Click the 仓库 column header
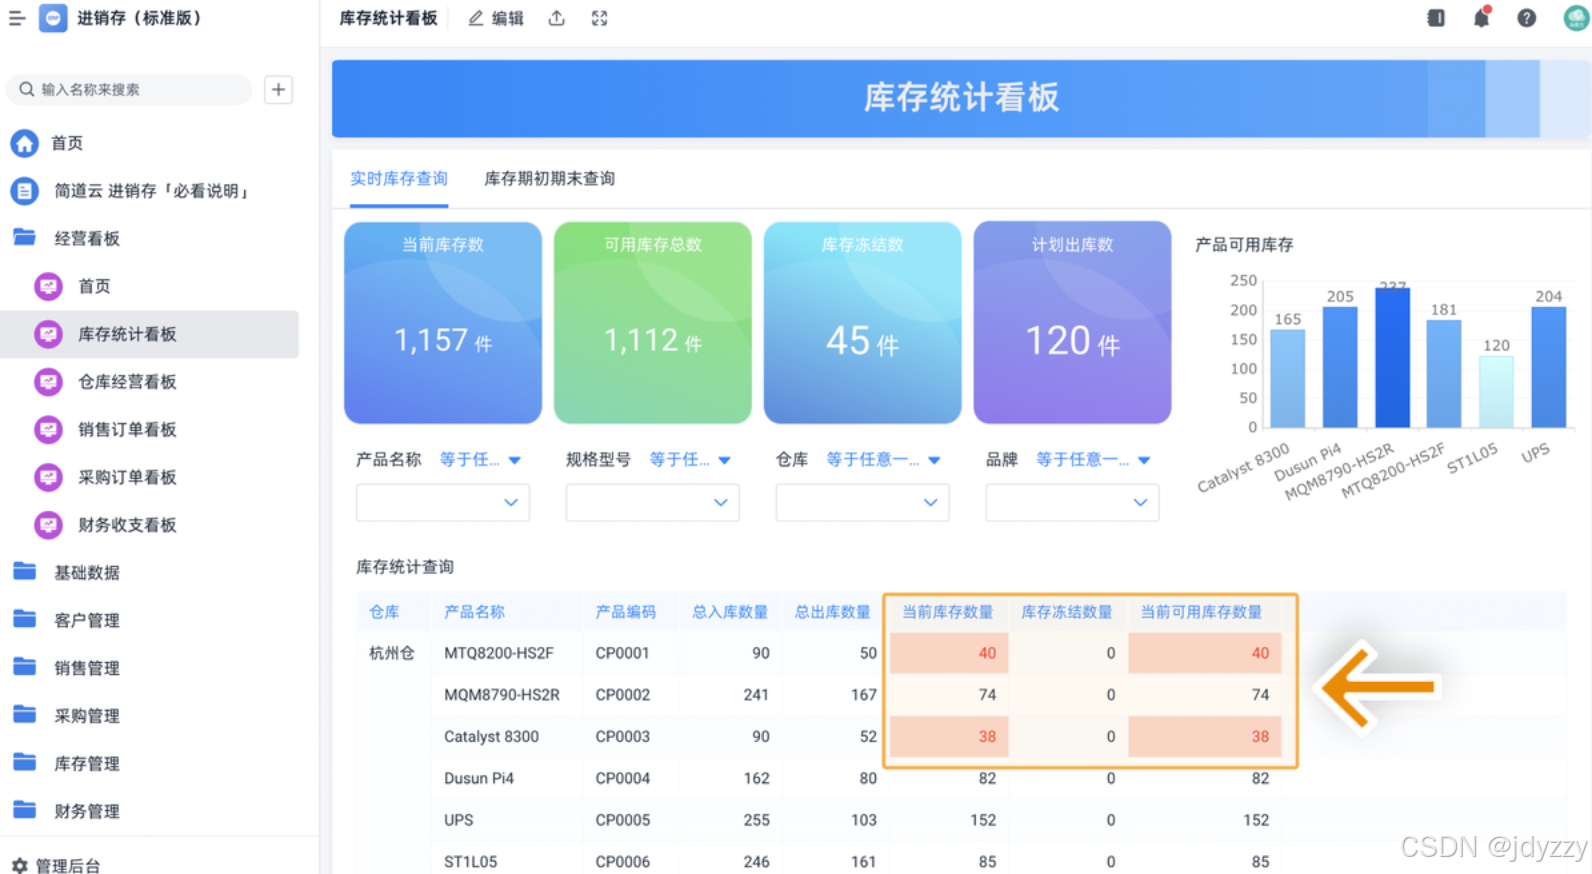This screenshot has height=874, width=1592. (384, 612)
